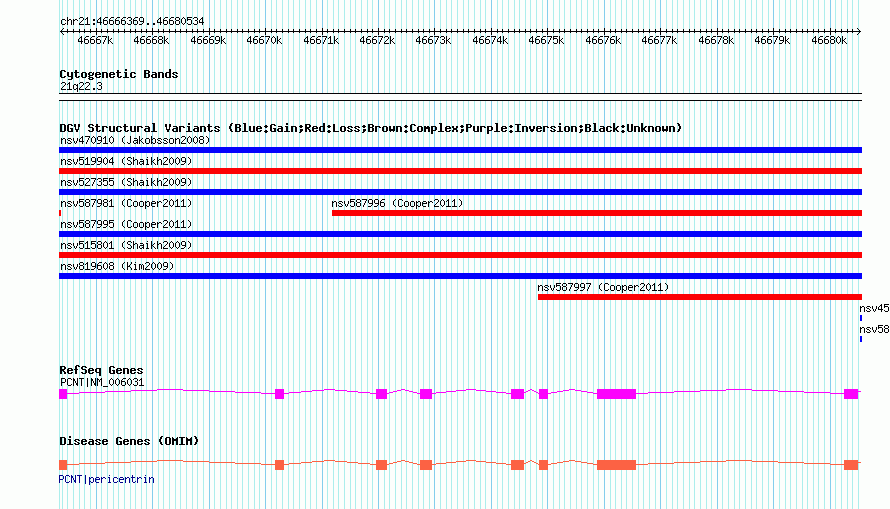This screenshot has width=890, height=509.
Task: Select the 46679k ruler label
Action: [x=772, y=41]
